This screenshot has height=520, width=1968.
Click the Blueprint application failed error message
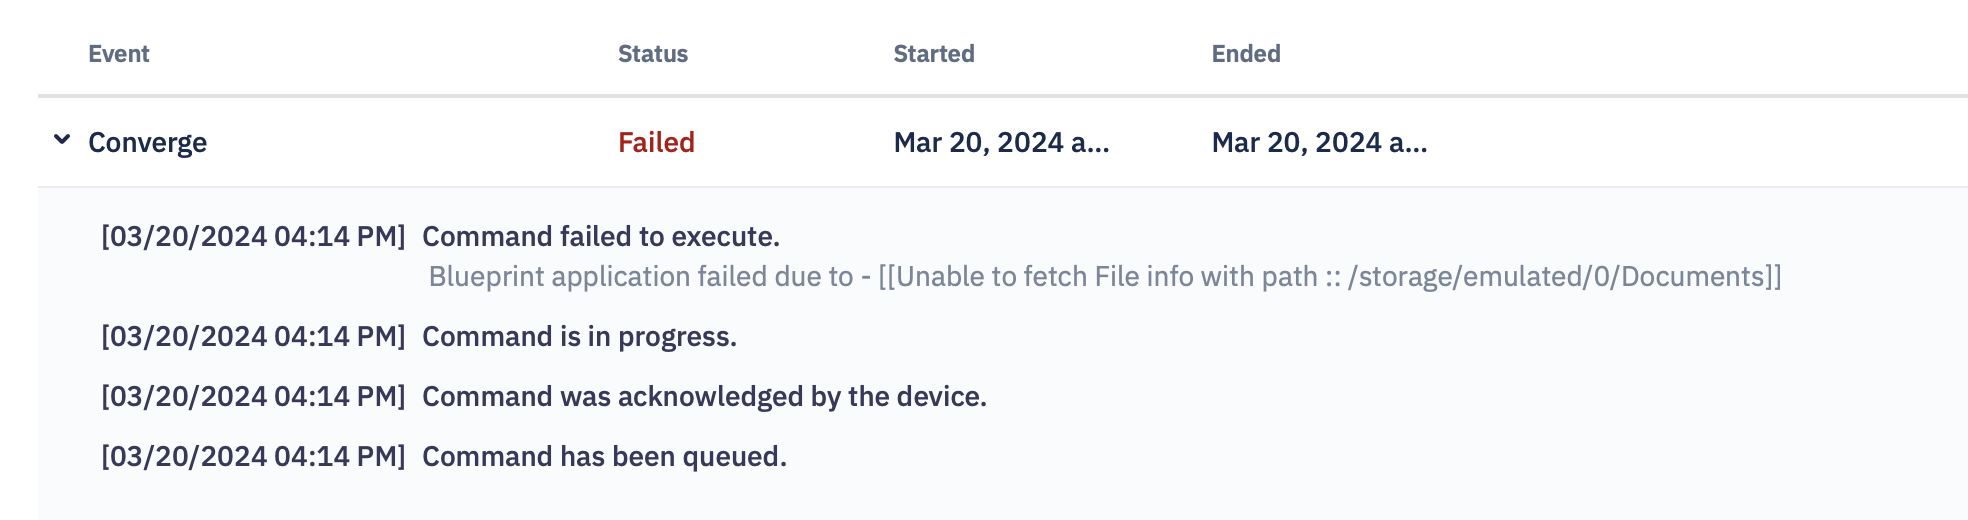point(1105,277)
